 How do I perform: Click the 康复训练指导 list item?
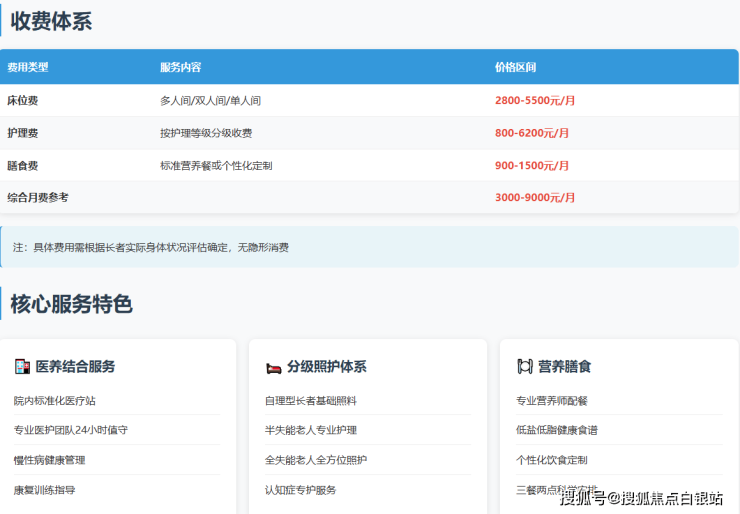[x=44, y=490]
